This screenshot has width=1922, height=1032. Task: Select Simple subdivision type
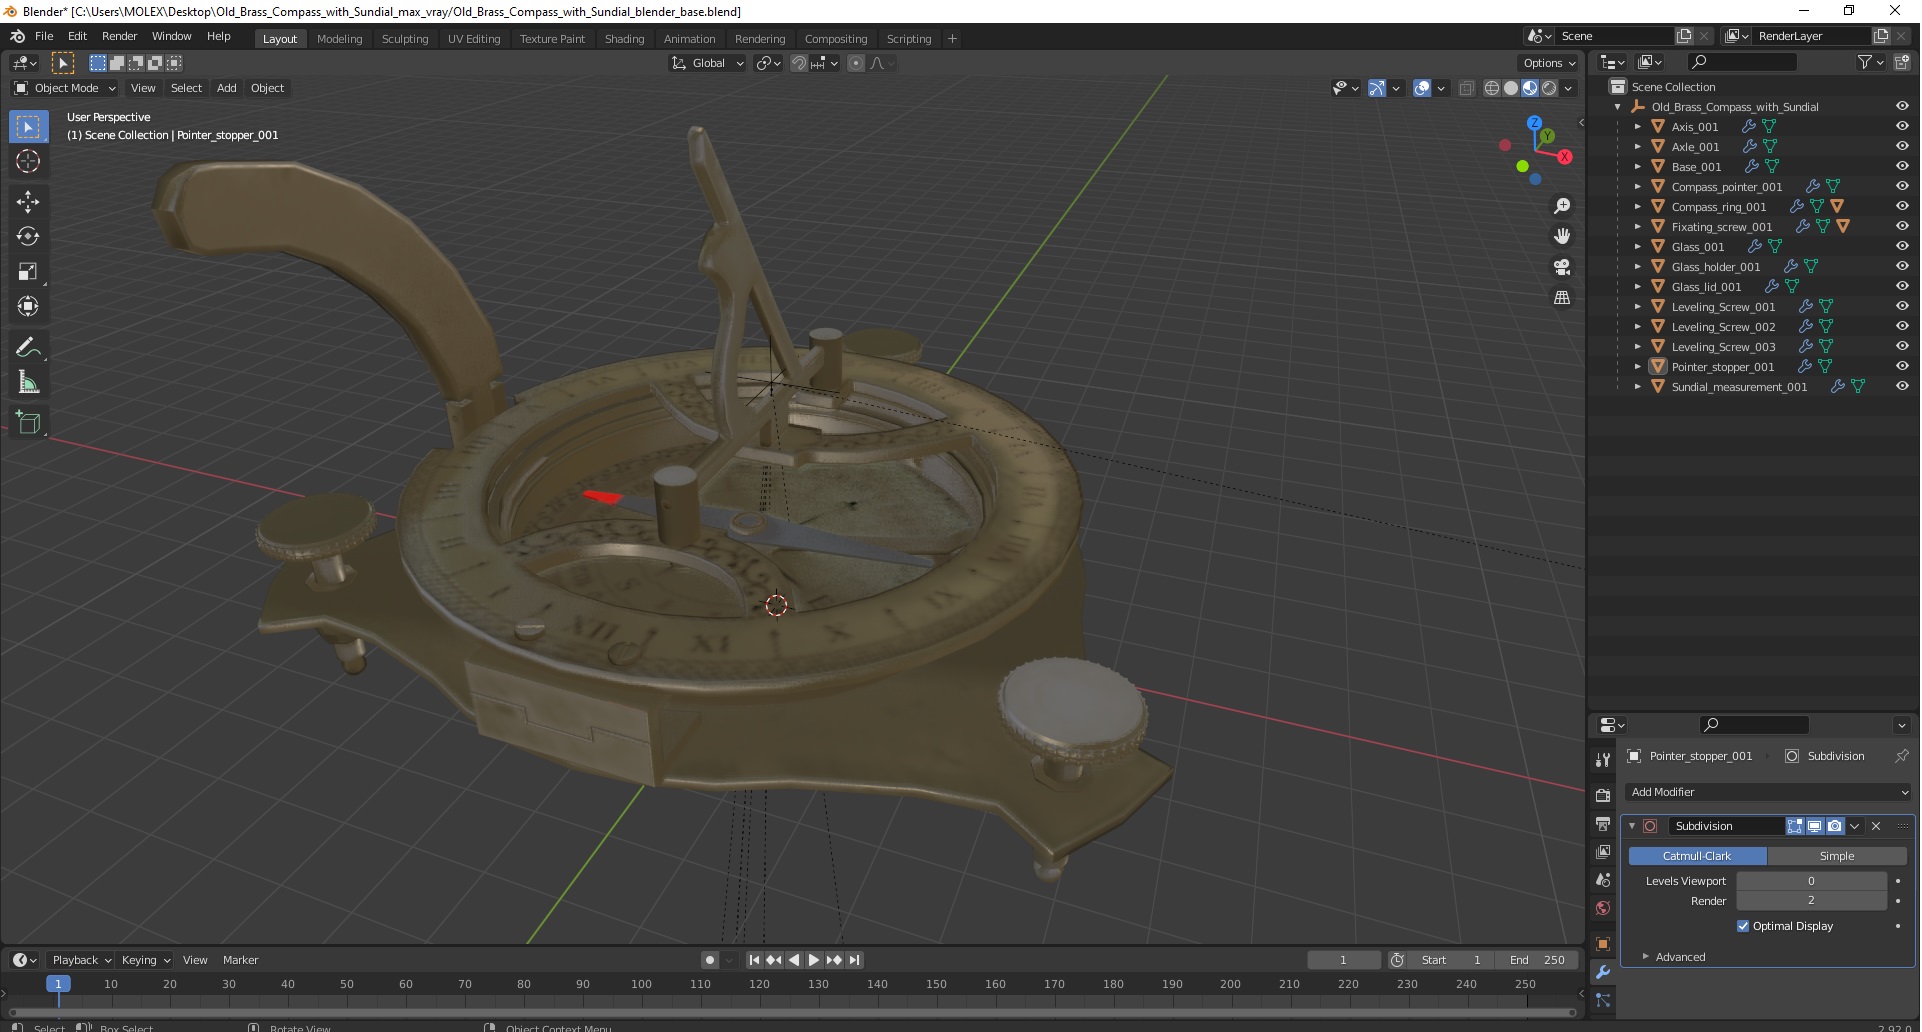[x=1837, y=856]
